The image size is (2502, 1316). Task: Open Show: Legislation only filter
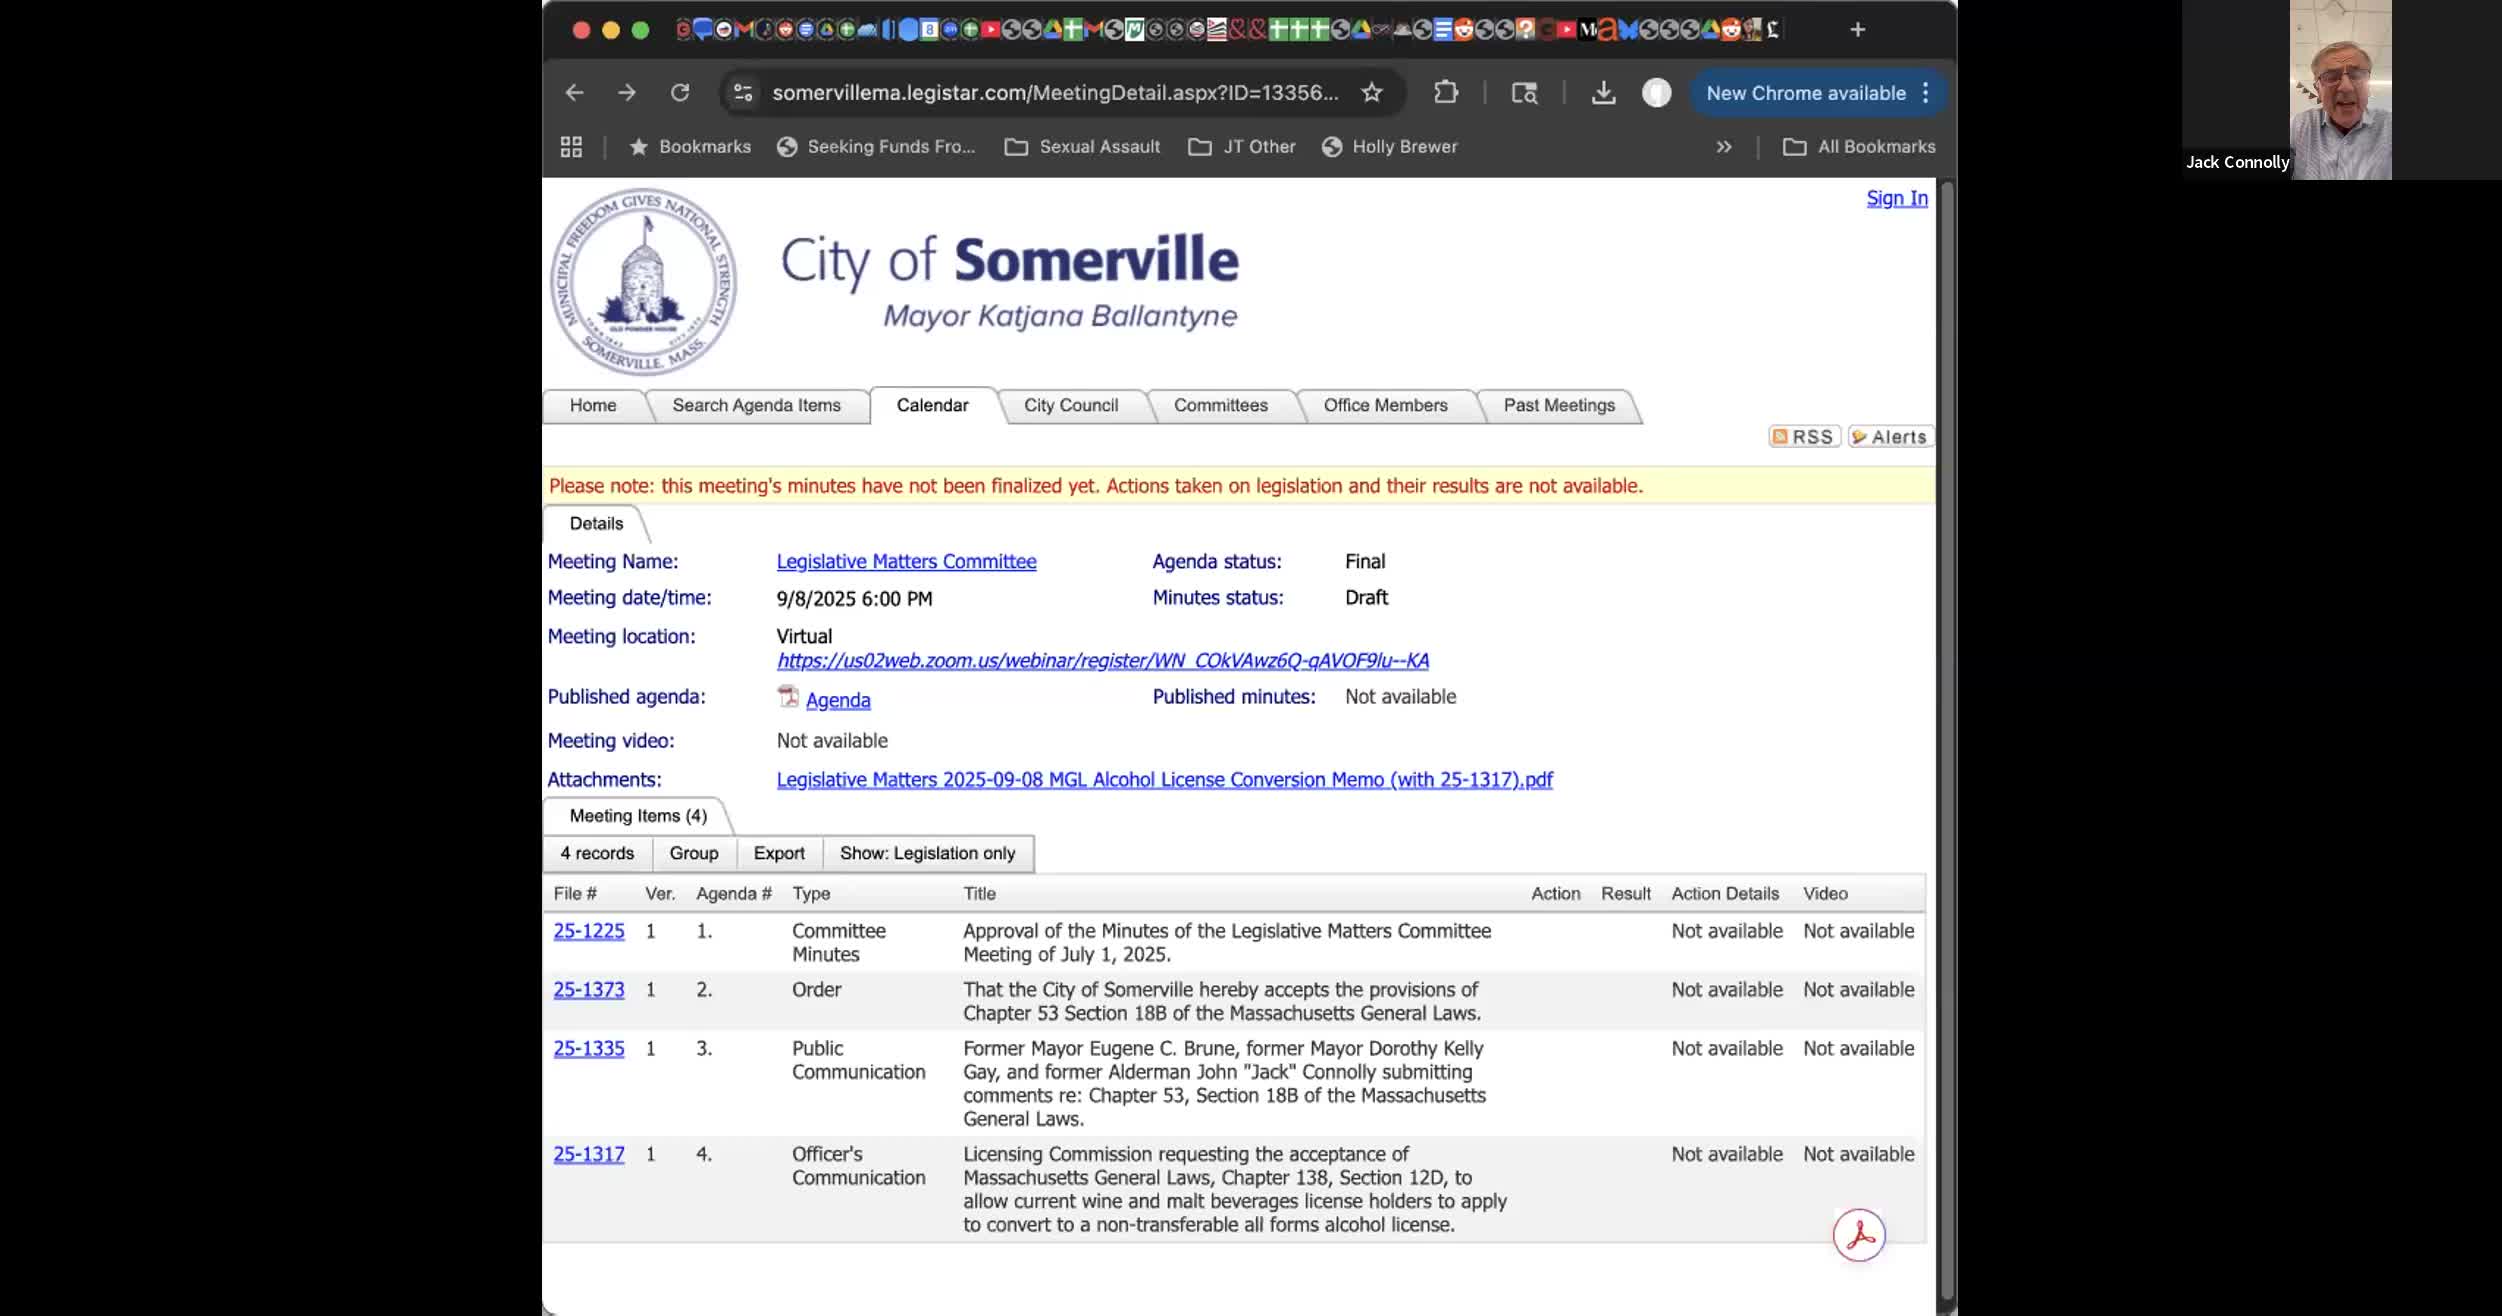click(928, 853)
